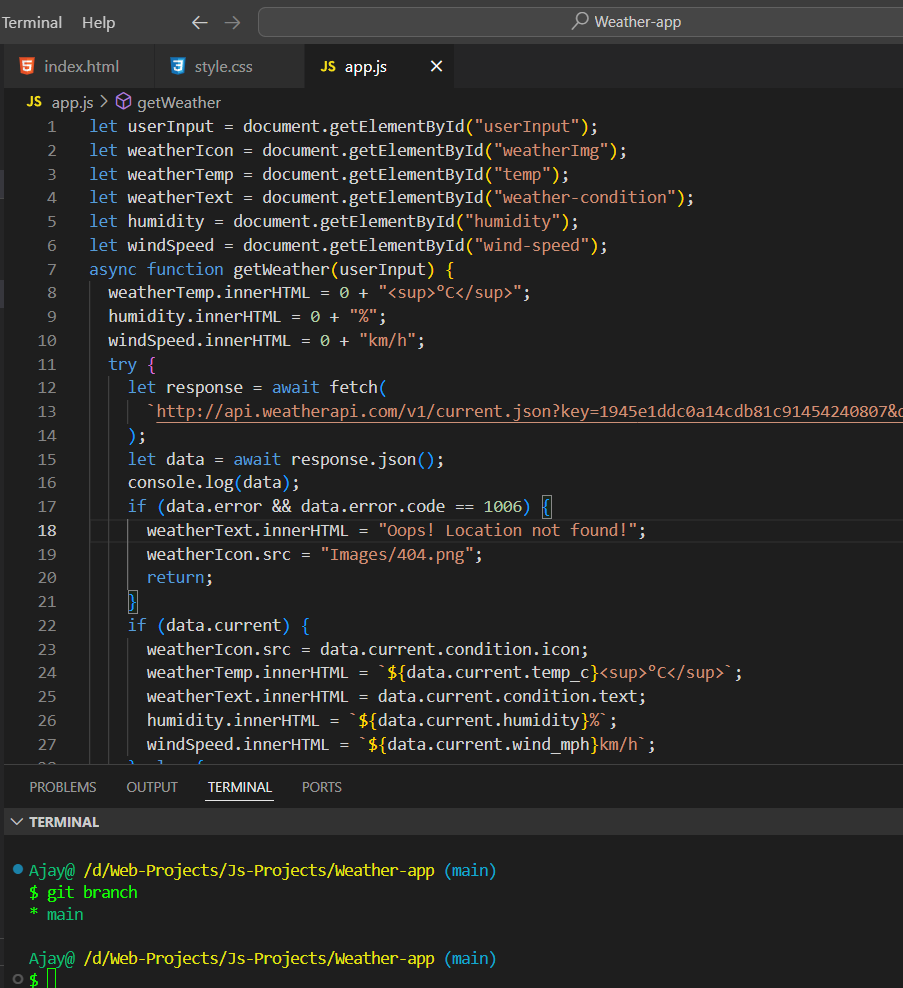
Task: Click 'return;' on line 20
Action: click(x=180, y=578)
